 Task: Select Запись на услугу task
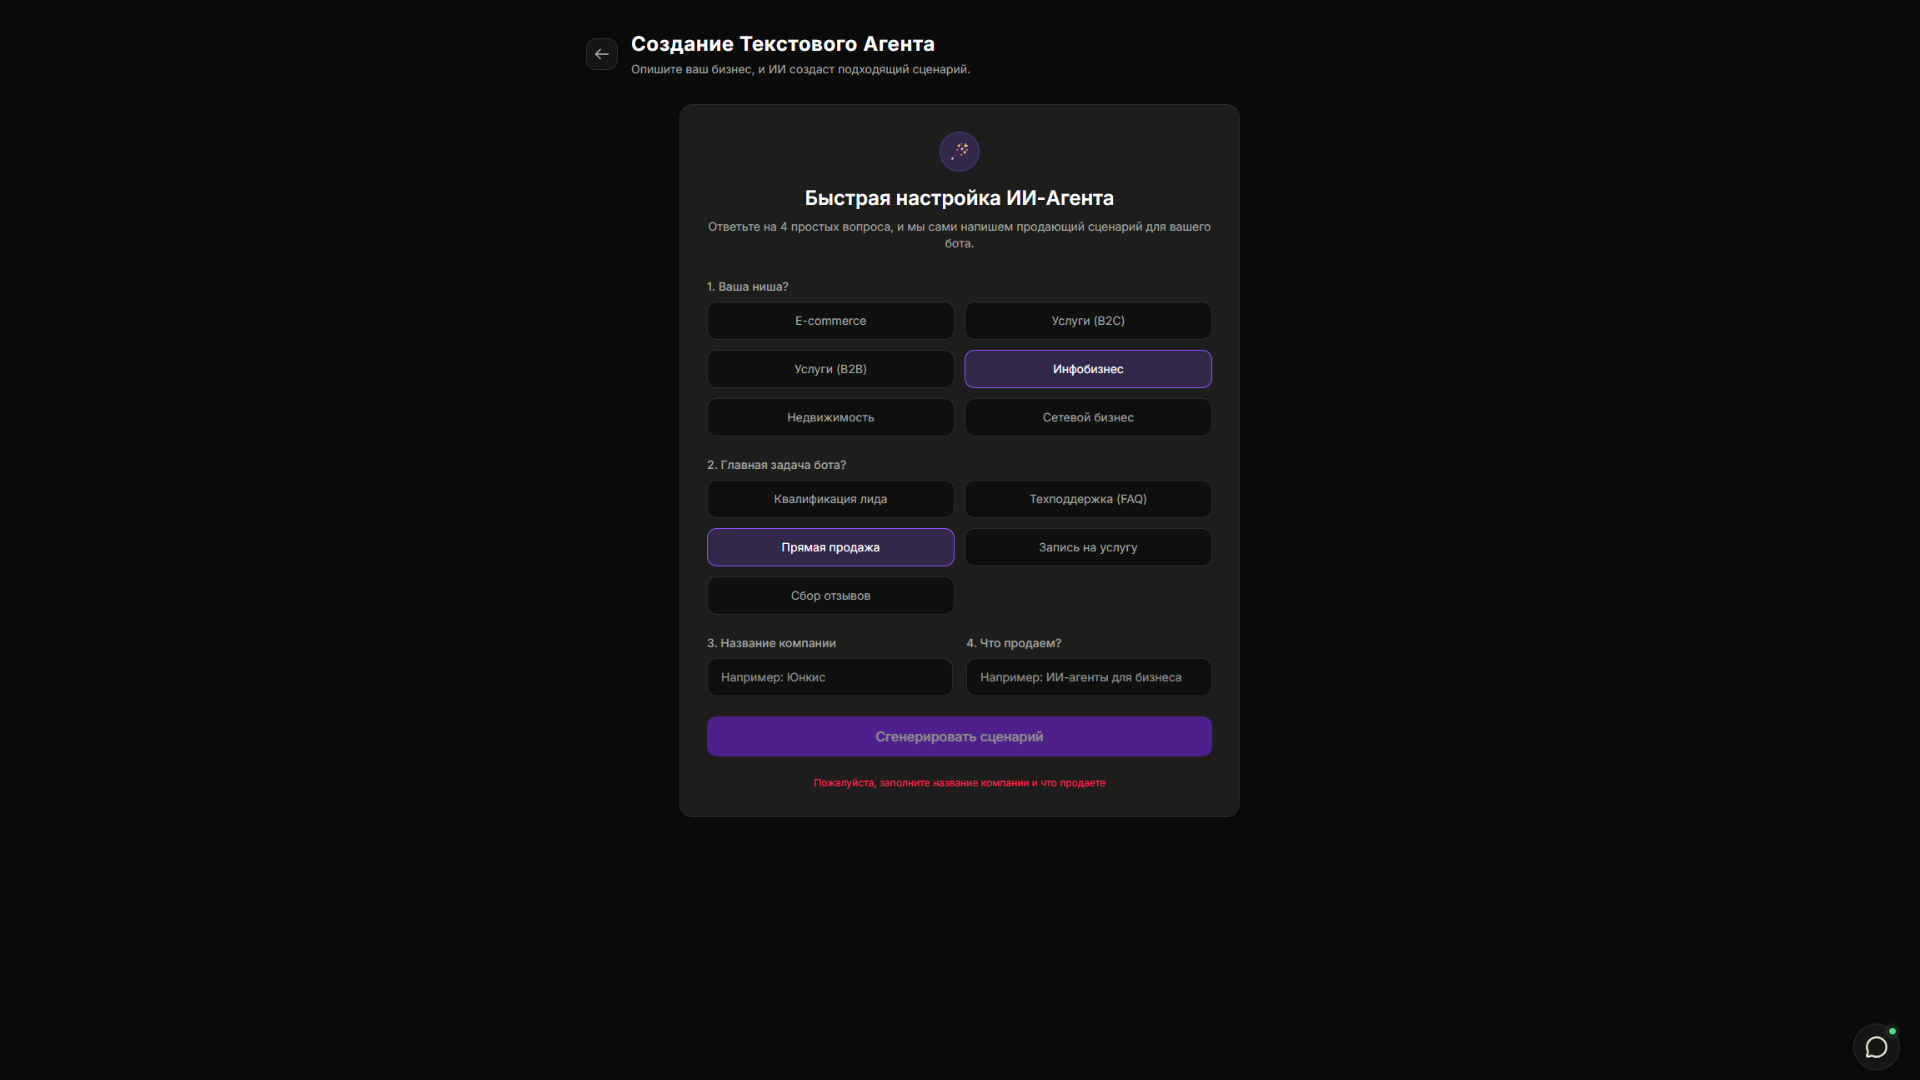[x=1087, y=547]
